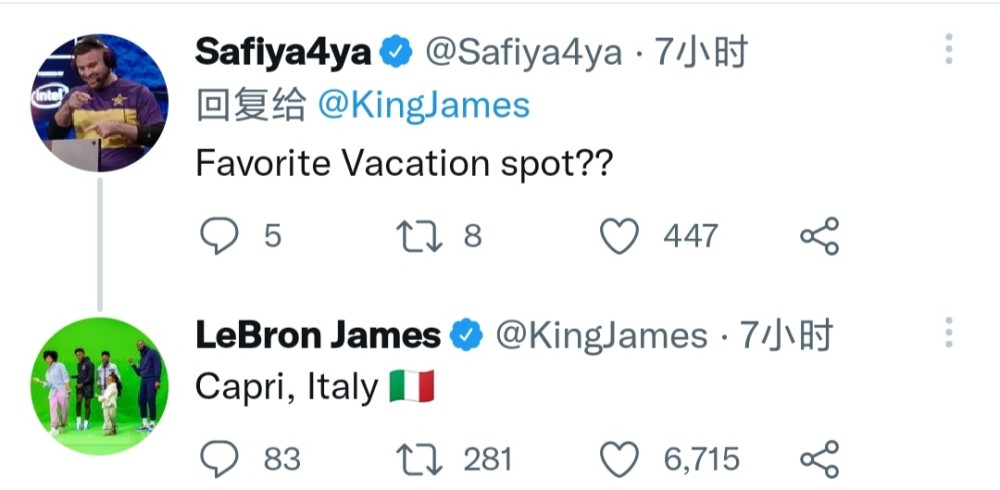Retweet Safiya4ya's Favorite Vacation spot tweet
Image resolution: width=1000 pixels, height=490 pixels.
419,236
